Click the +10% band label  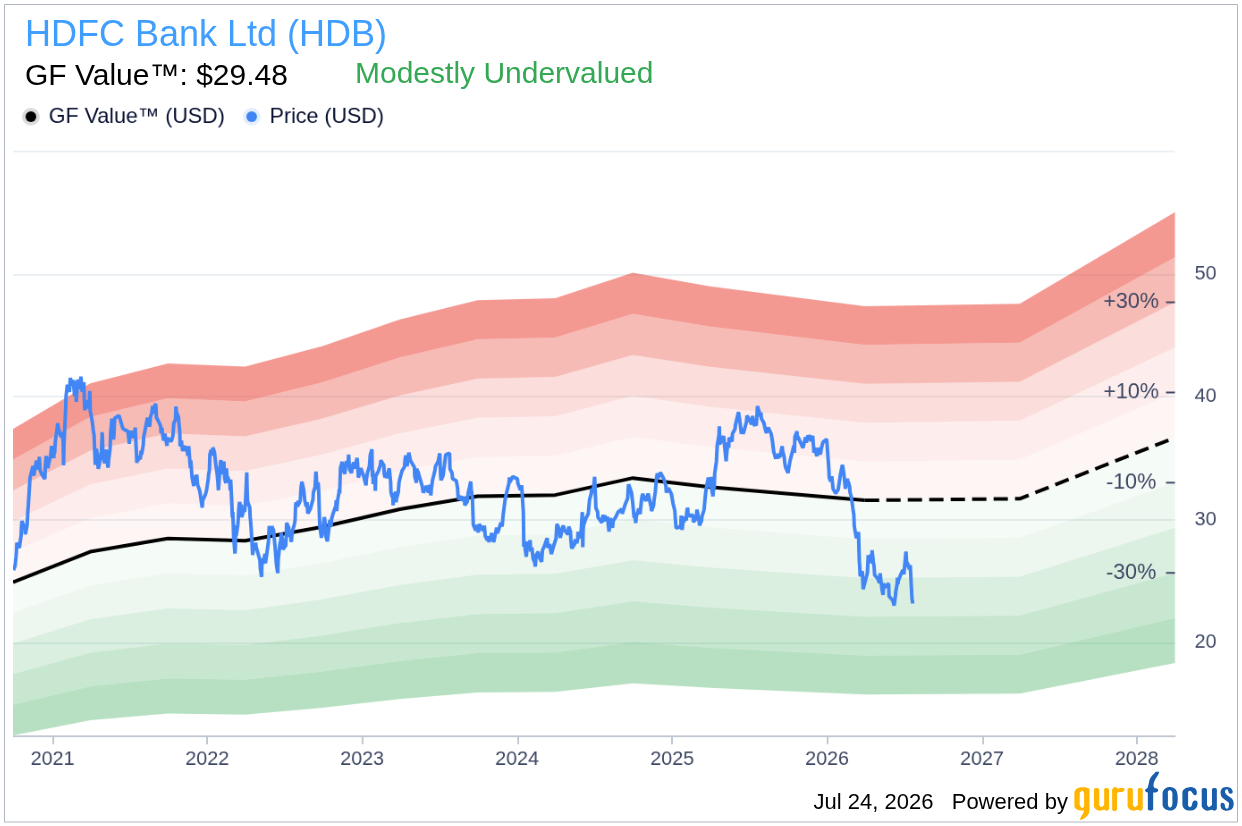click(1131, 391)
